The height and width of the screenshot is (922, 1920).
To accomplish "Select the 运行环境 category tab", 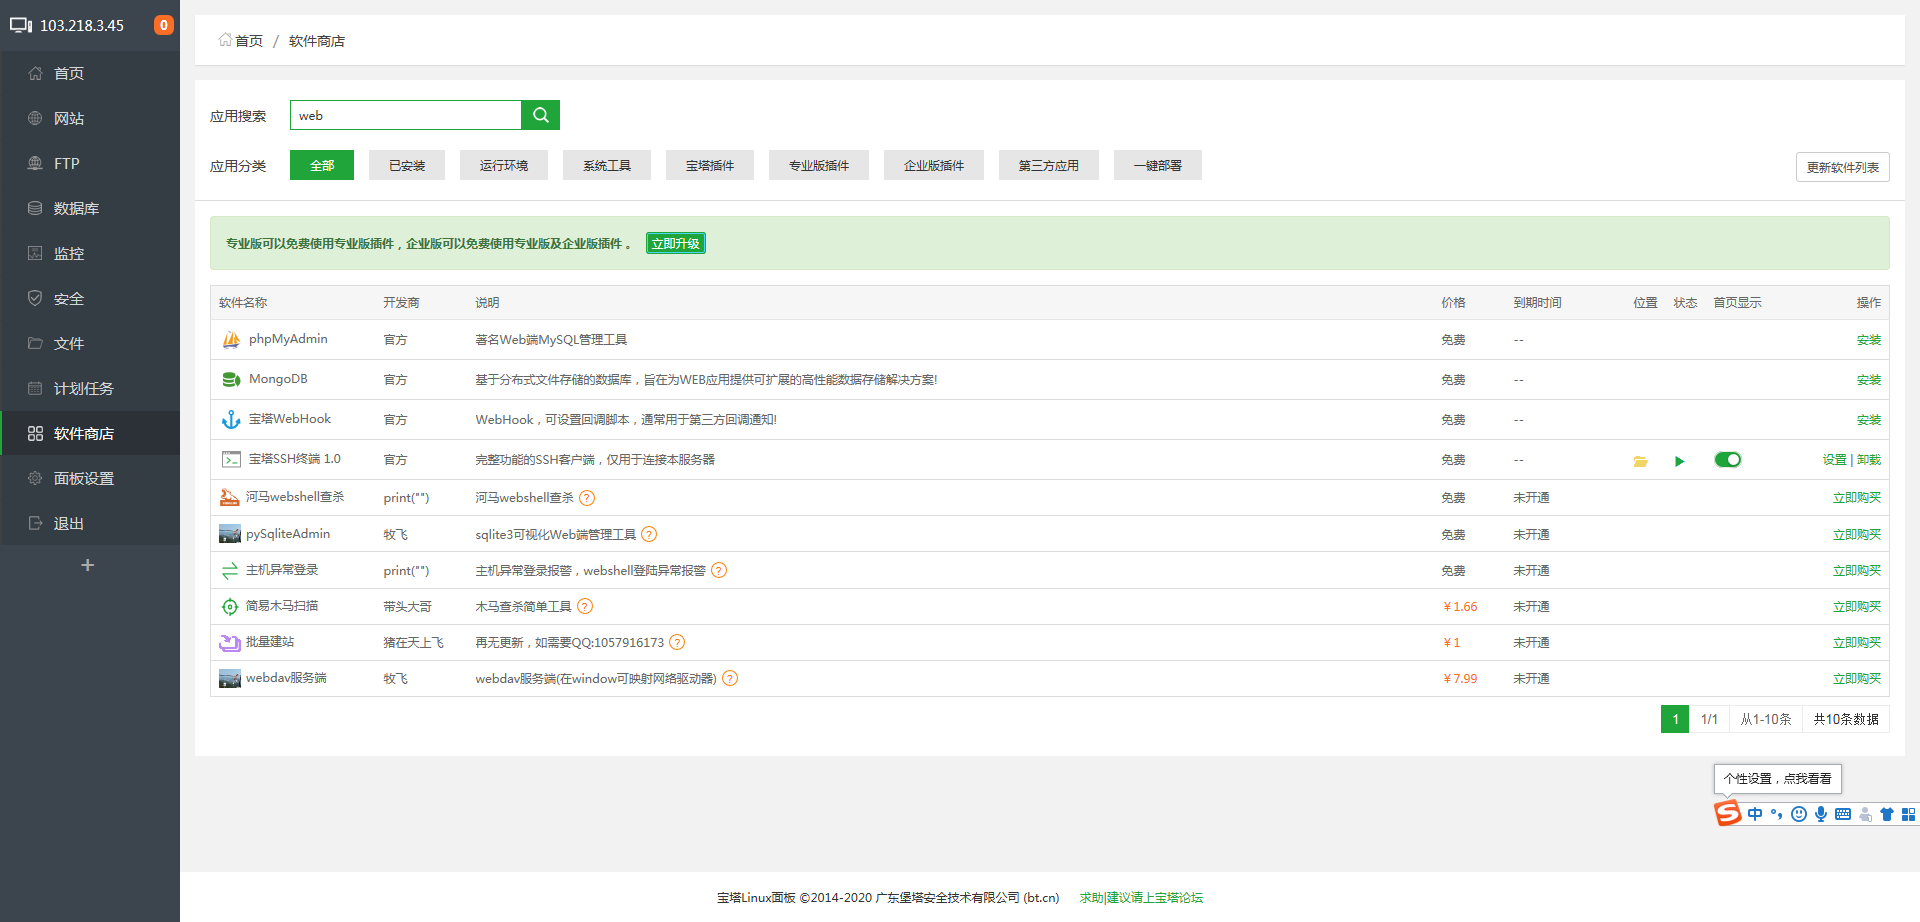I will point(504,165).
